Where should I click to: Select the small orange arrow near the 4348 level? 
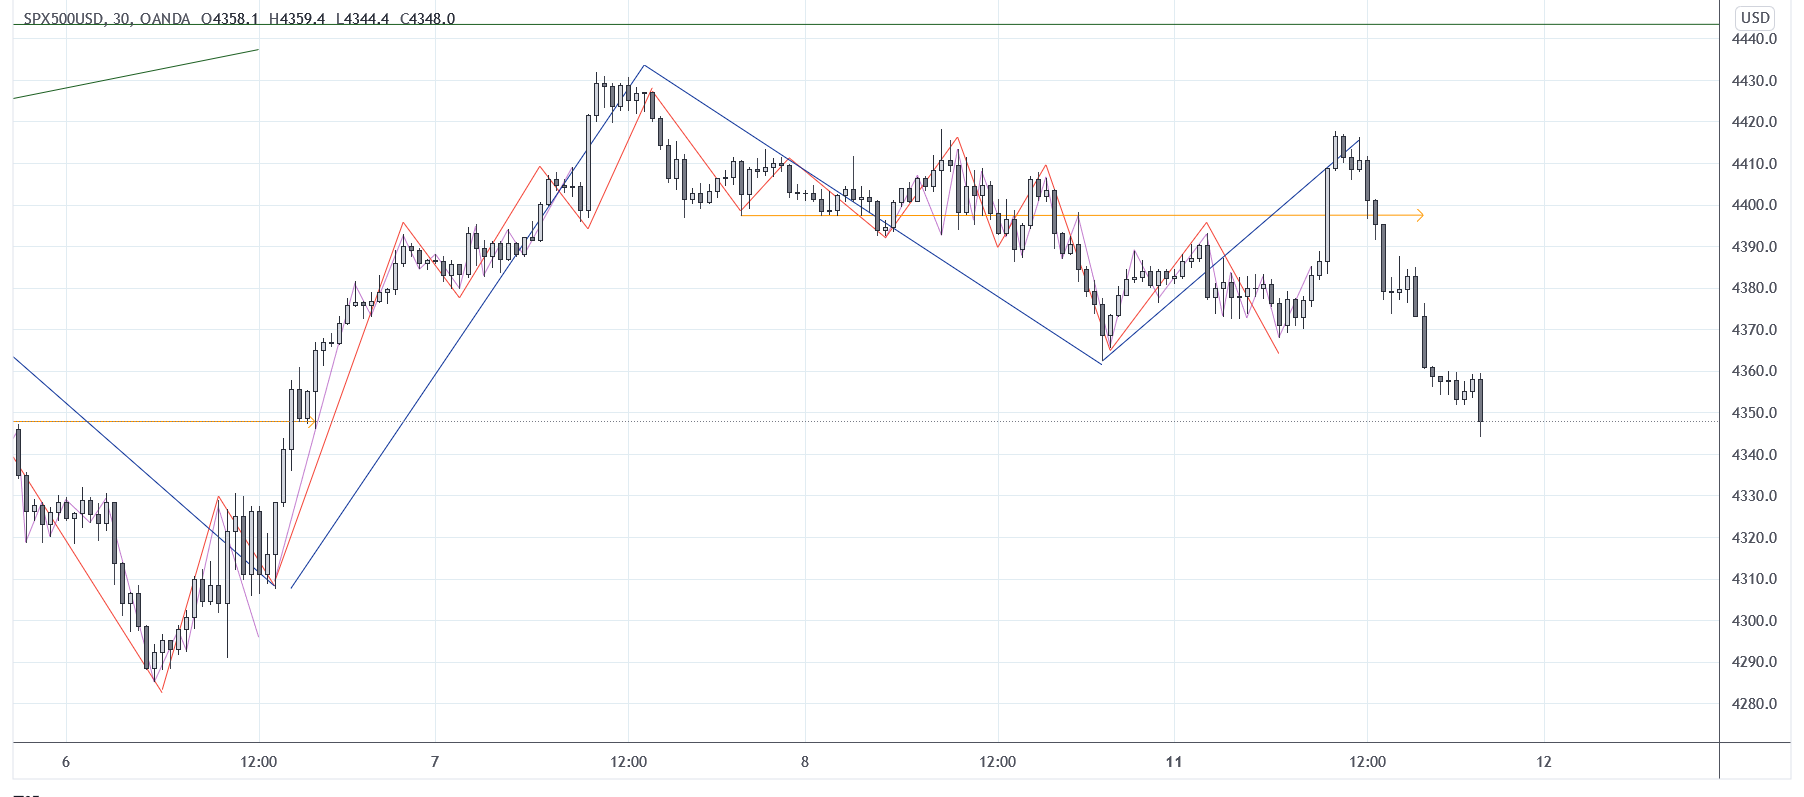pyautogui.click(x=312, y=422)
